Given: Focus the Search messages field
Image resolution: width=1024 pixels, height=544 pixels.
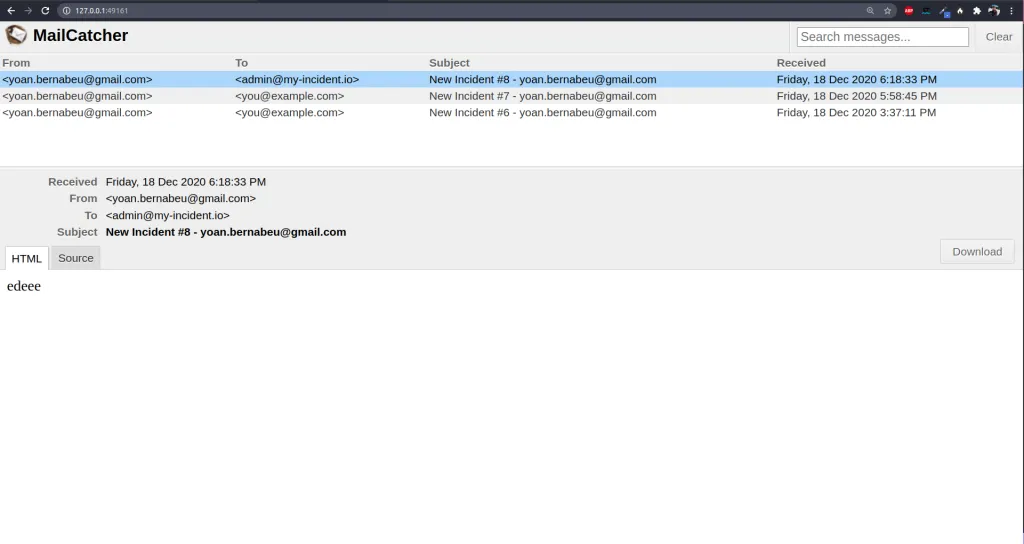Looking at the screenshot, I should [x=882, y=37].
